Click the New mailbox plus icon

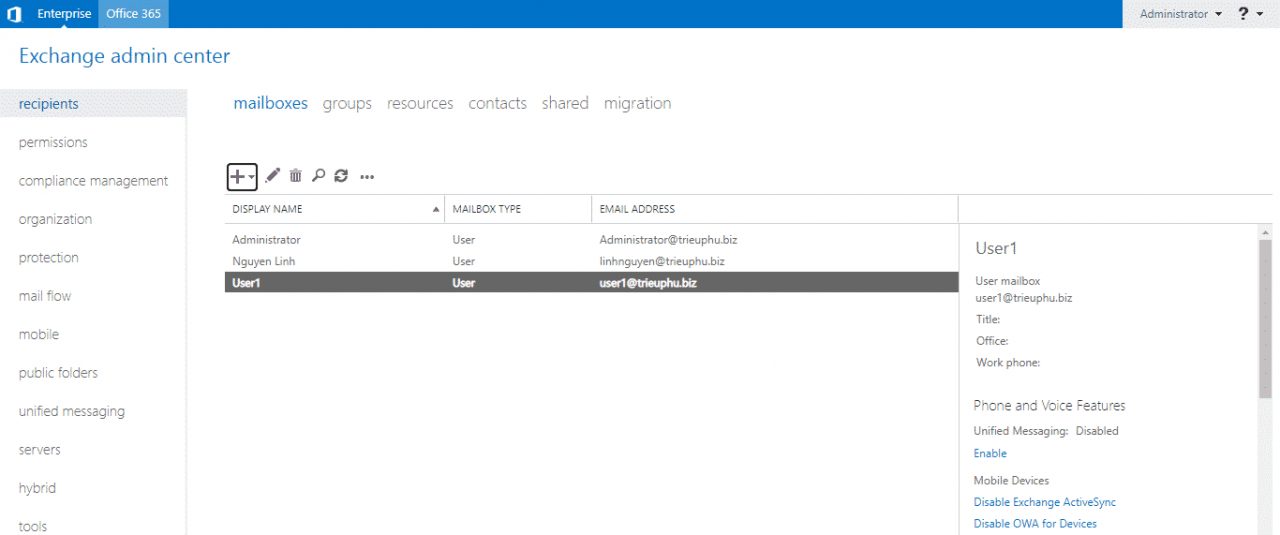click(x=238, y=176)
